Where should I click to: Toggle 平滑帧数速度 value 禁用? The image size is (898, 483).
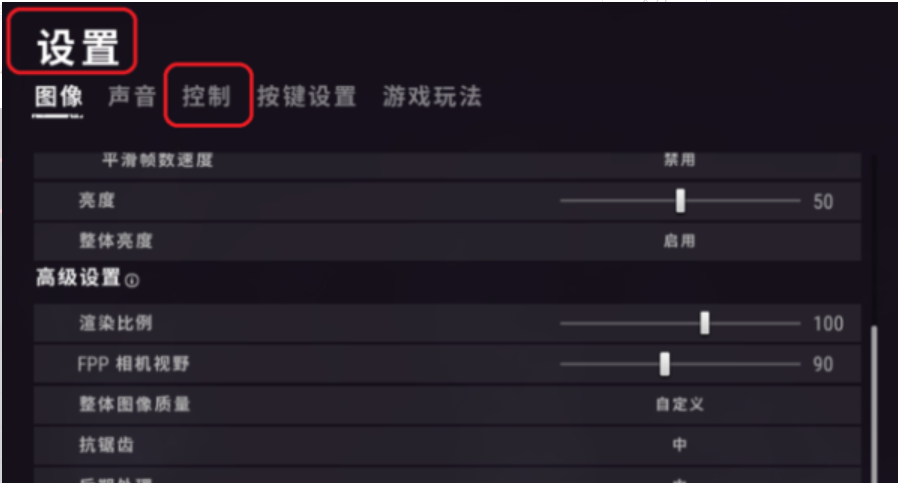click(679, 160)
